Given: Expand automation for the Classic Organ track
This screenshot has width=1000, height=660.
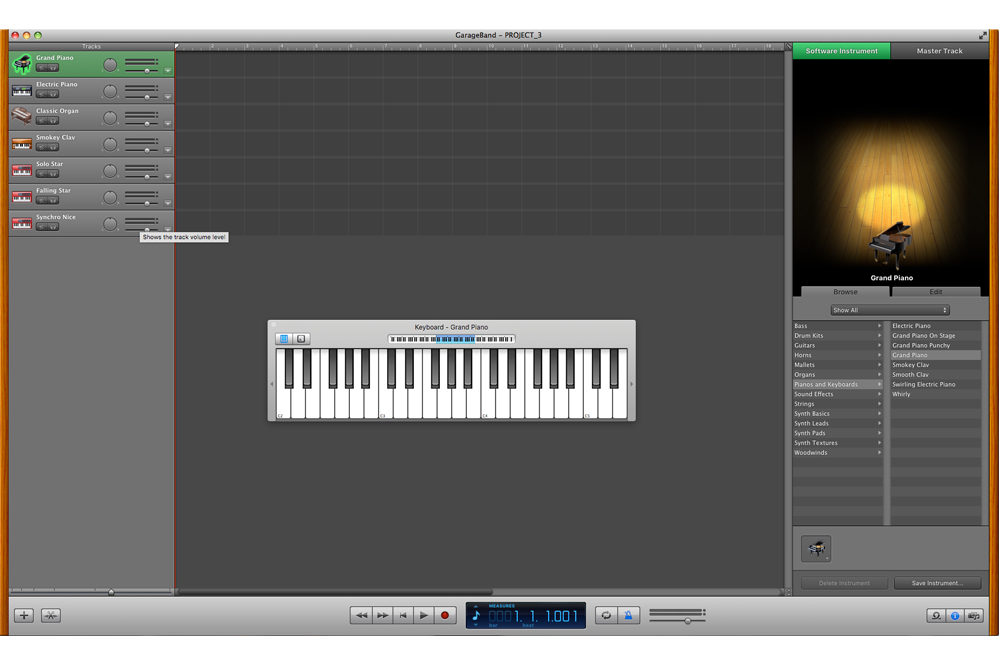Looking at the screenshot, I should point(168,124).
